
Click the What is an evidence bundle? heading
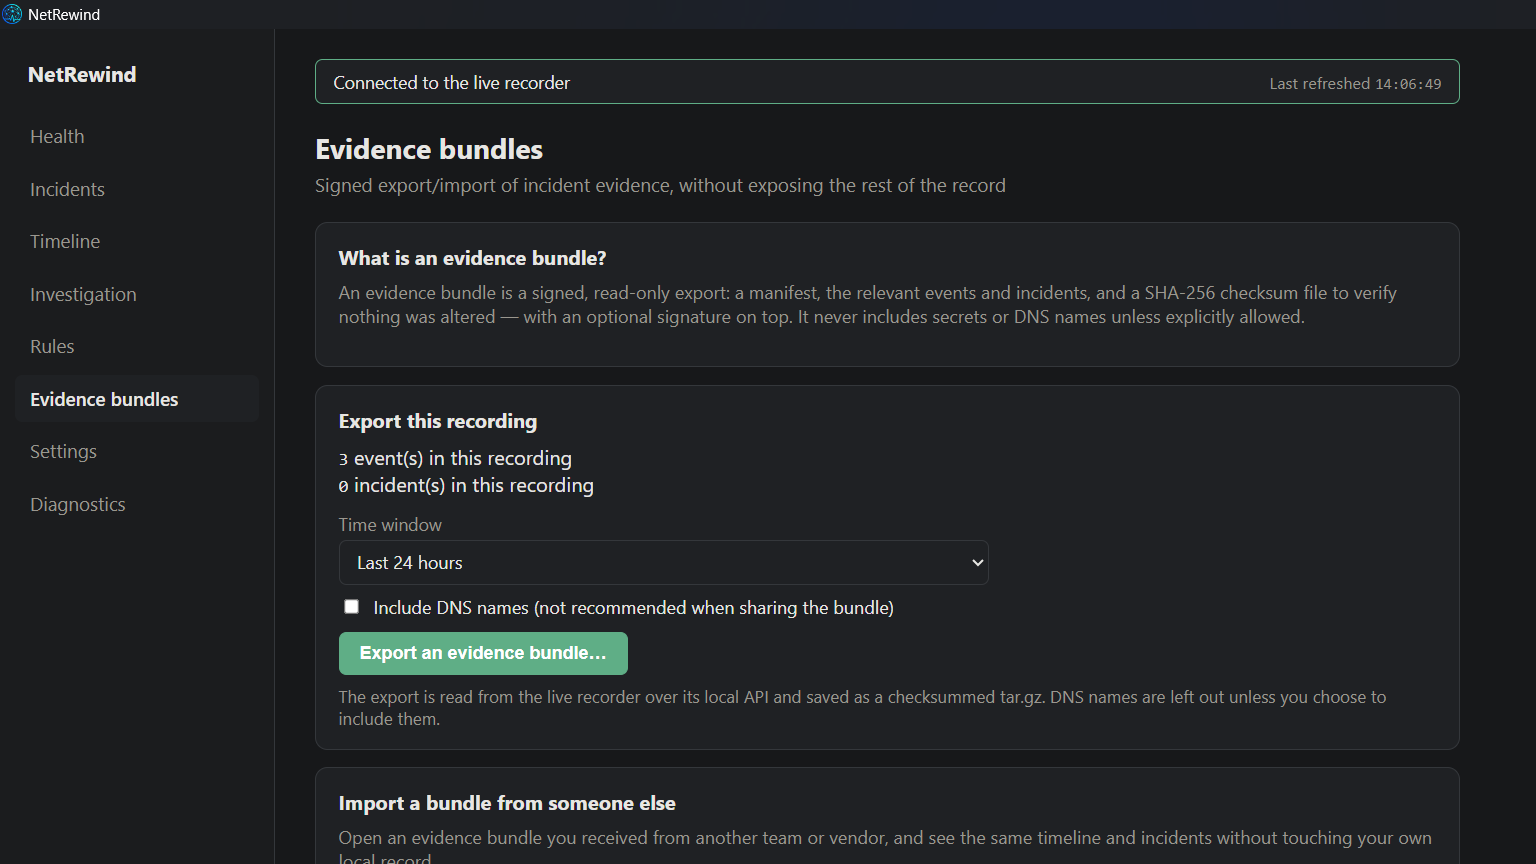point(473,258)
